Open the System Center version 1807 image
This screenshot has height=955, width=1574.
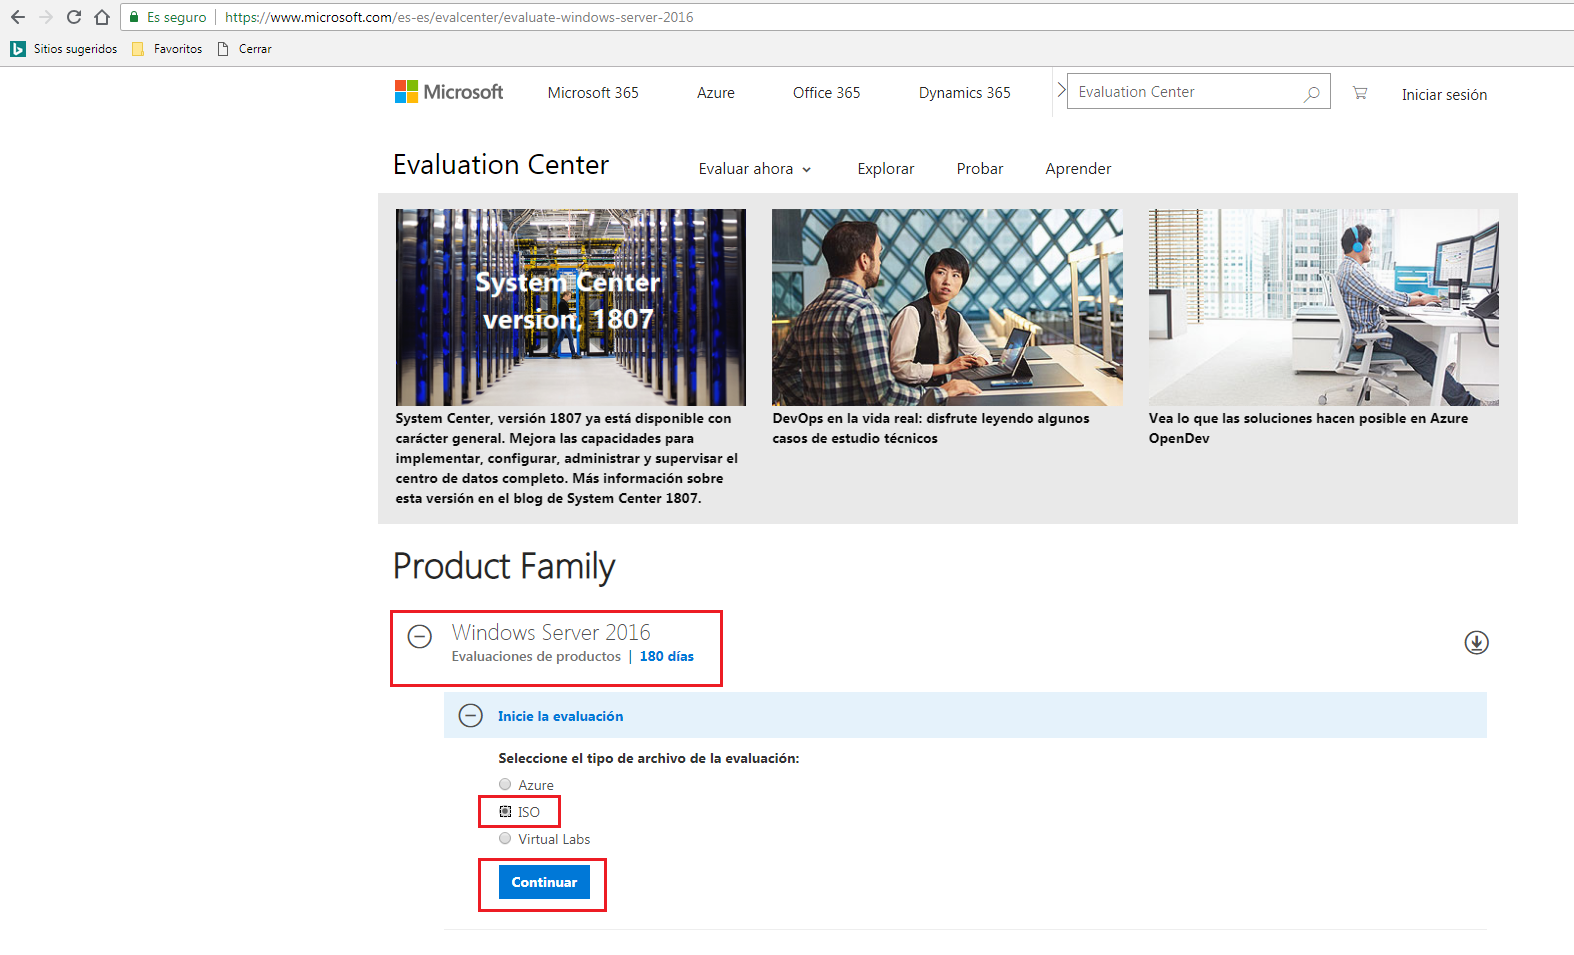coord(571,307)
